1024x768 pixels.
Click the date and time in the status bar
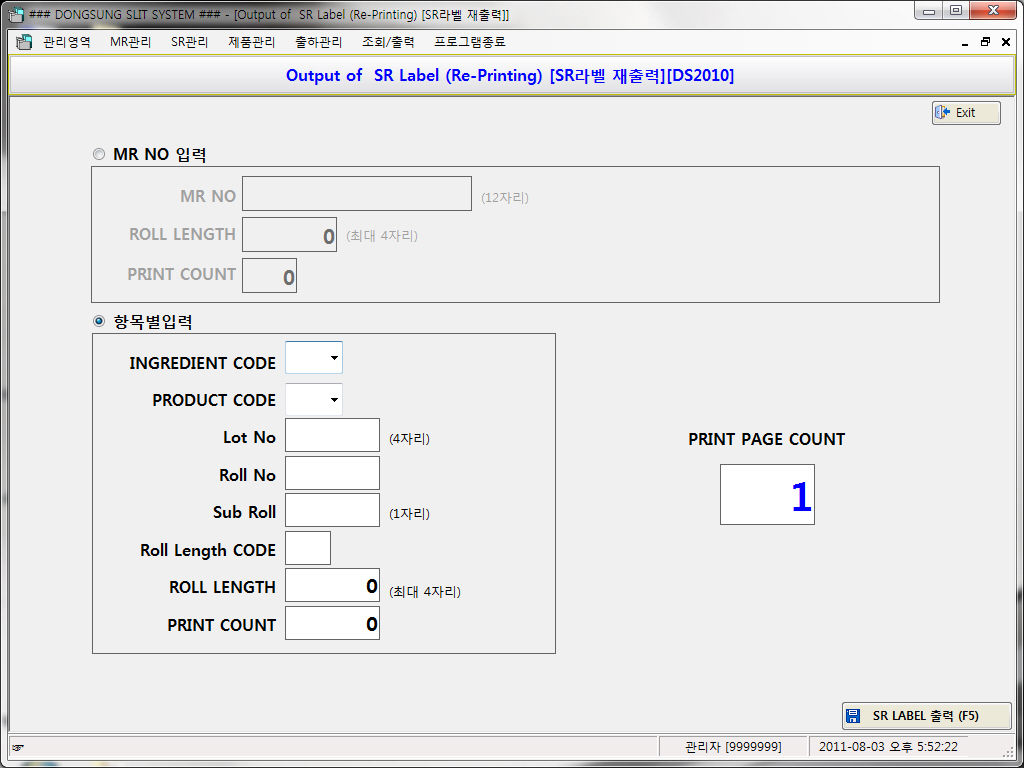click(888, 746)
